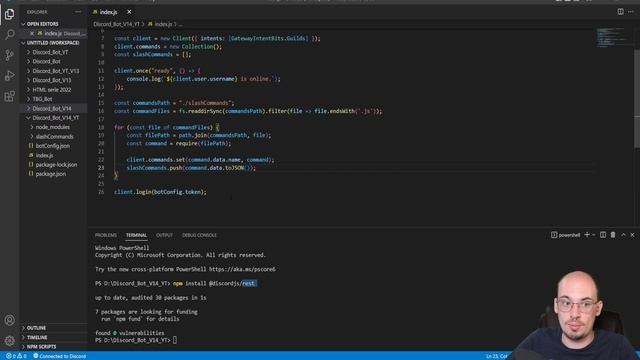The image size is (640, 360).
Task: Open the Manage gear settings
Action: pos(9,340)
